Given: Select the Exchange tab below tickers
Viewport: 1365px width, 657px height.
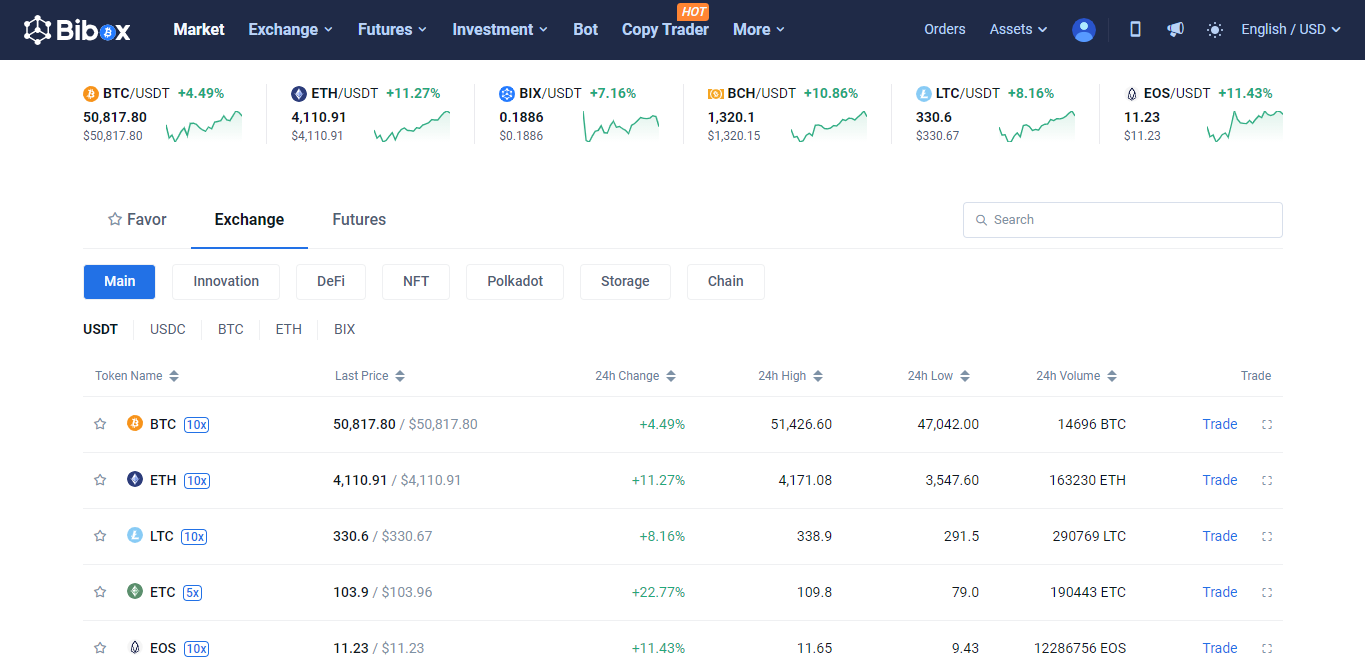Looking at the screenshot, I should (249, 220).
